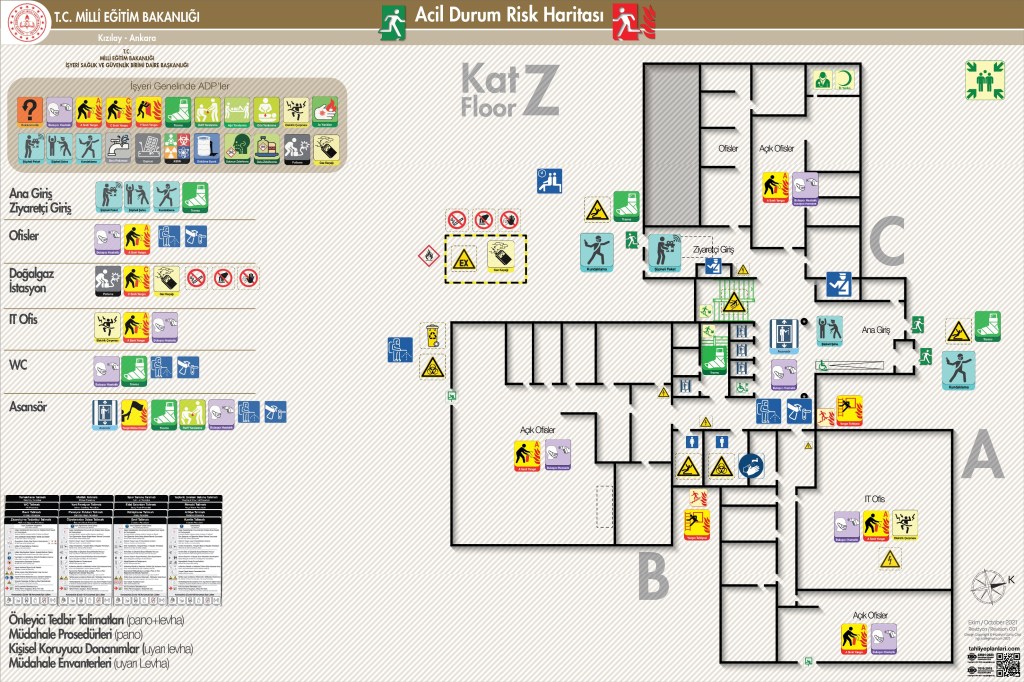The height and width of the screenshot is (682, 1024).
Task: Select the EX explosive atmosphere warning triangle
Action: pyautogui.click(x=462, y=256)
